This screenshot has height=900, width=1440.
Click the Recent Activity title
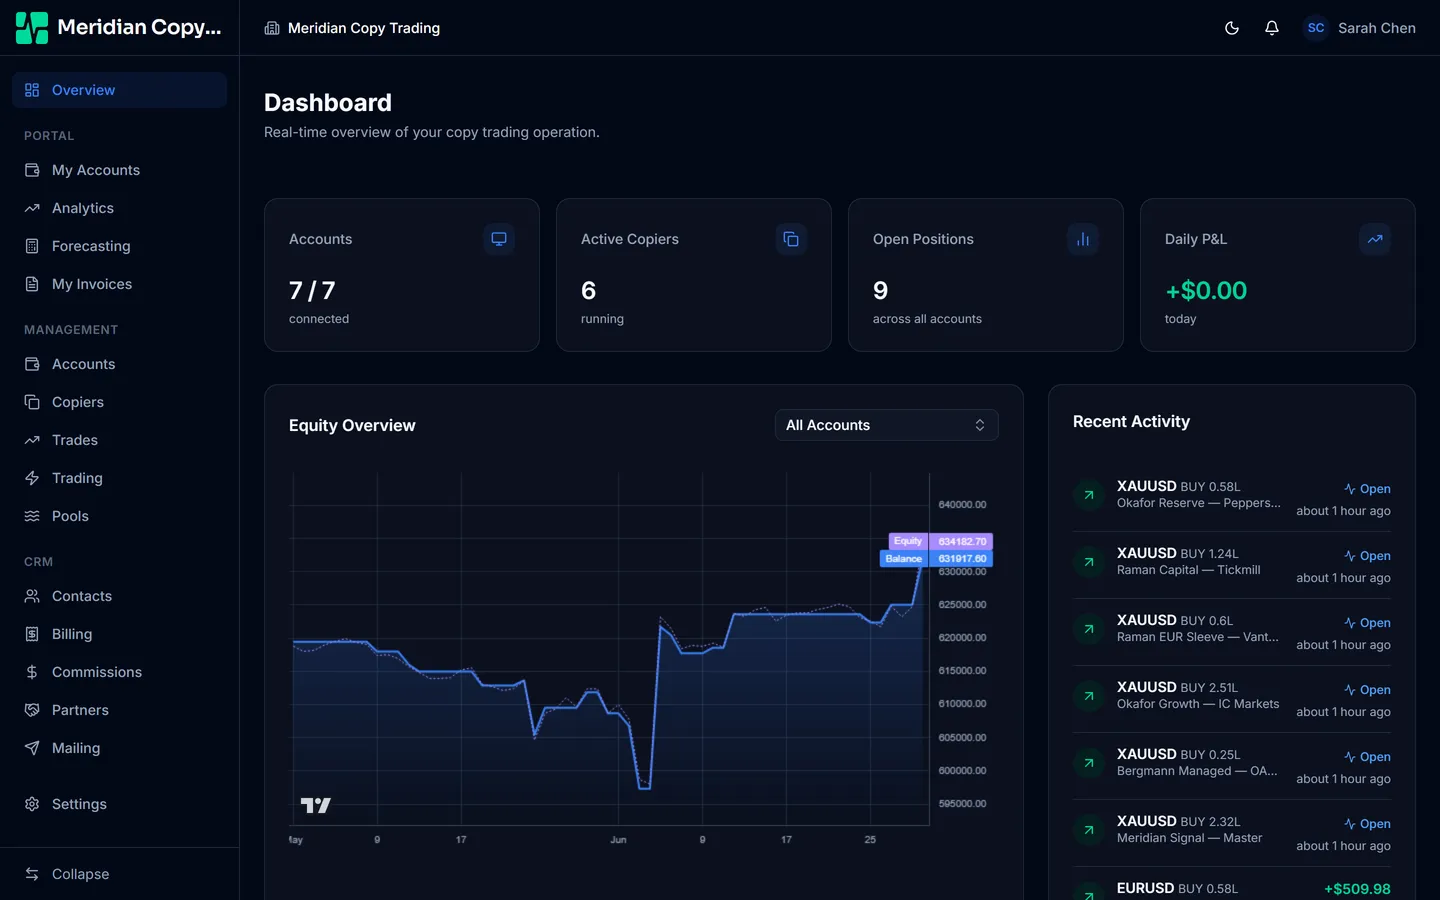(1131, 422)
